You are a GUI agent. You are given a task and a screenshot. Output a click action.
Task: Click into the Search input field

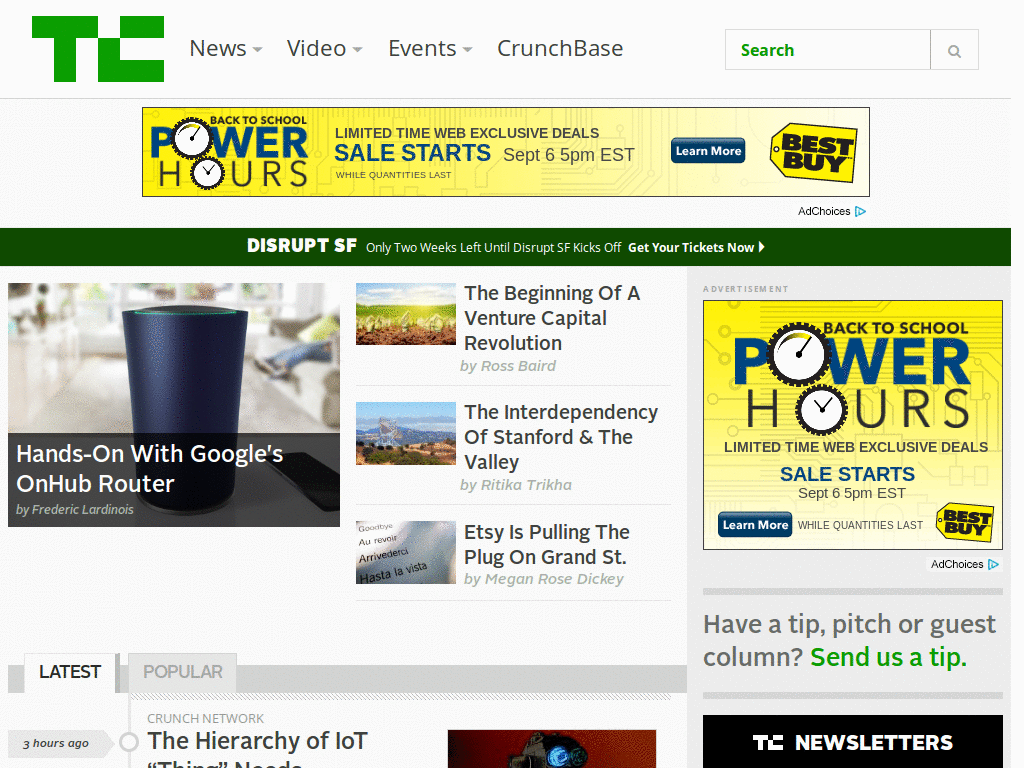coord(828,50)
